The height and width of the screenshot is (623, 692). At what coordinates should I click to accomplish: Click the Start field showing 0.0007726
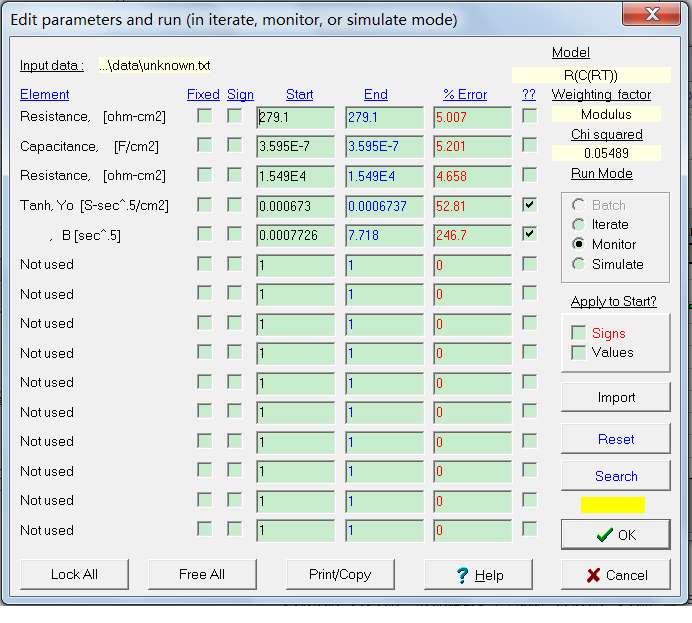295,235
